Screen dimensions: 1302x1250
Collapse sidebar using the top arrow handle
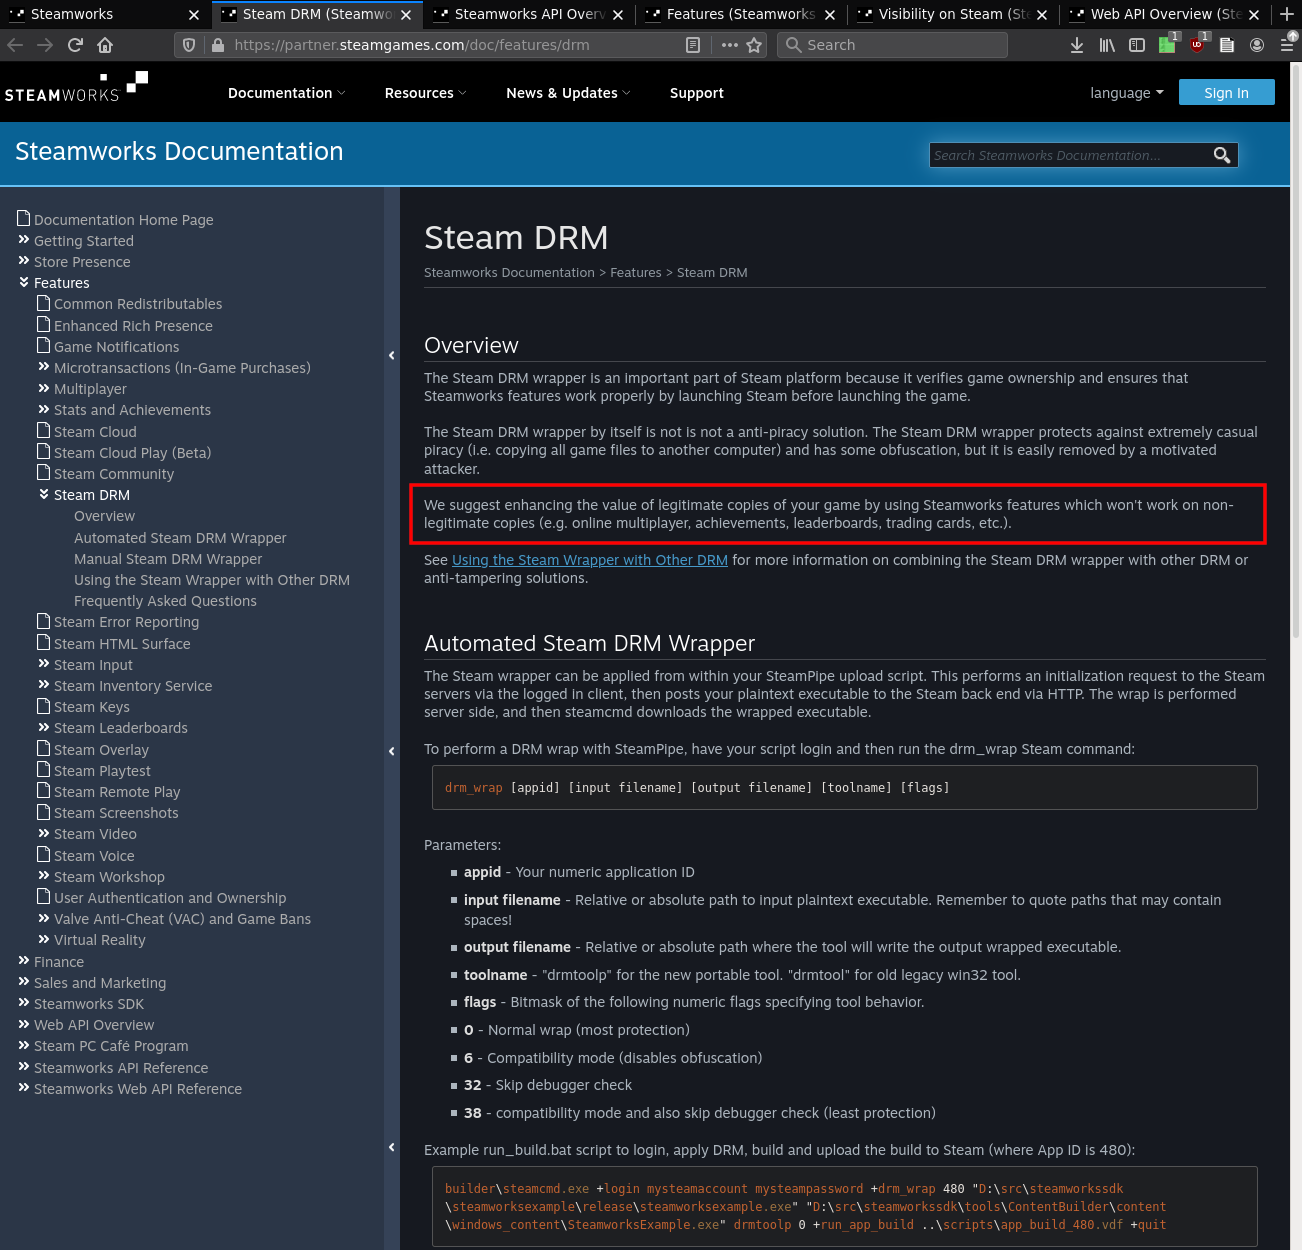(392, 355)
